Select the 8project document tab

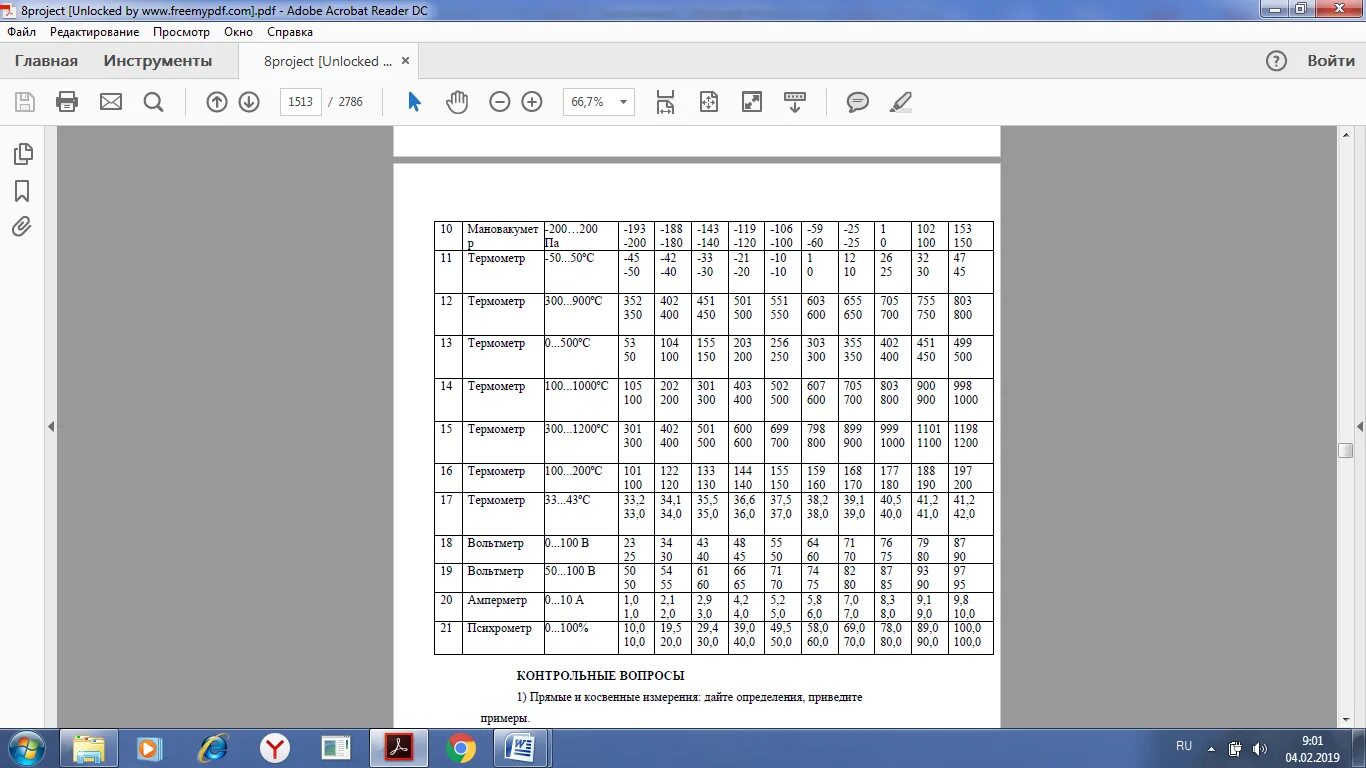(x=328, y=61)
